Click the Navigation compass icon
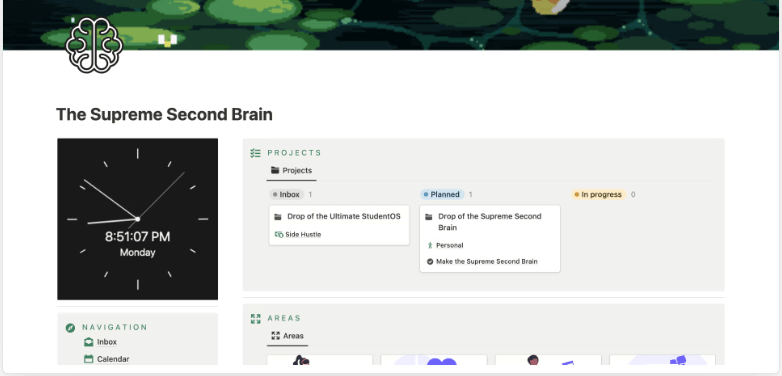Viewport: 782px width, 376px height. click(70, 328)
